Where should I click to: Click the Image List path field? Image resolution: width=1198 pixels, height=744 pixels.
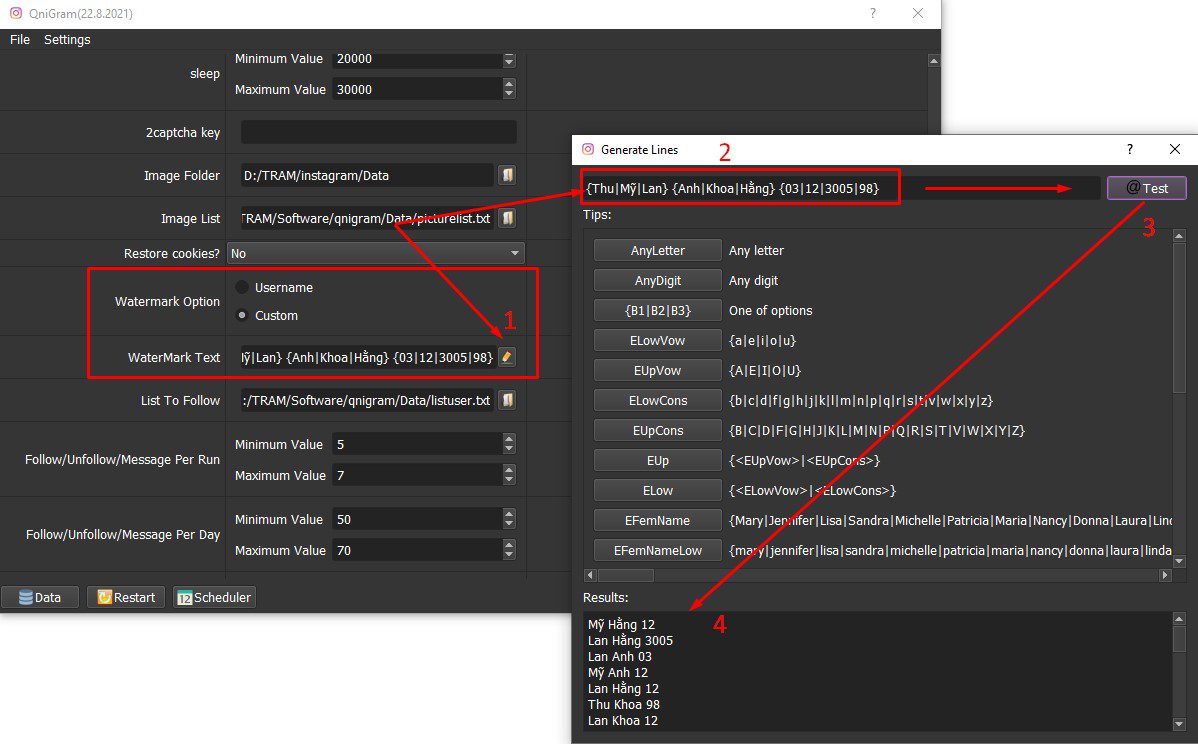tap(367, 218)
